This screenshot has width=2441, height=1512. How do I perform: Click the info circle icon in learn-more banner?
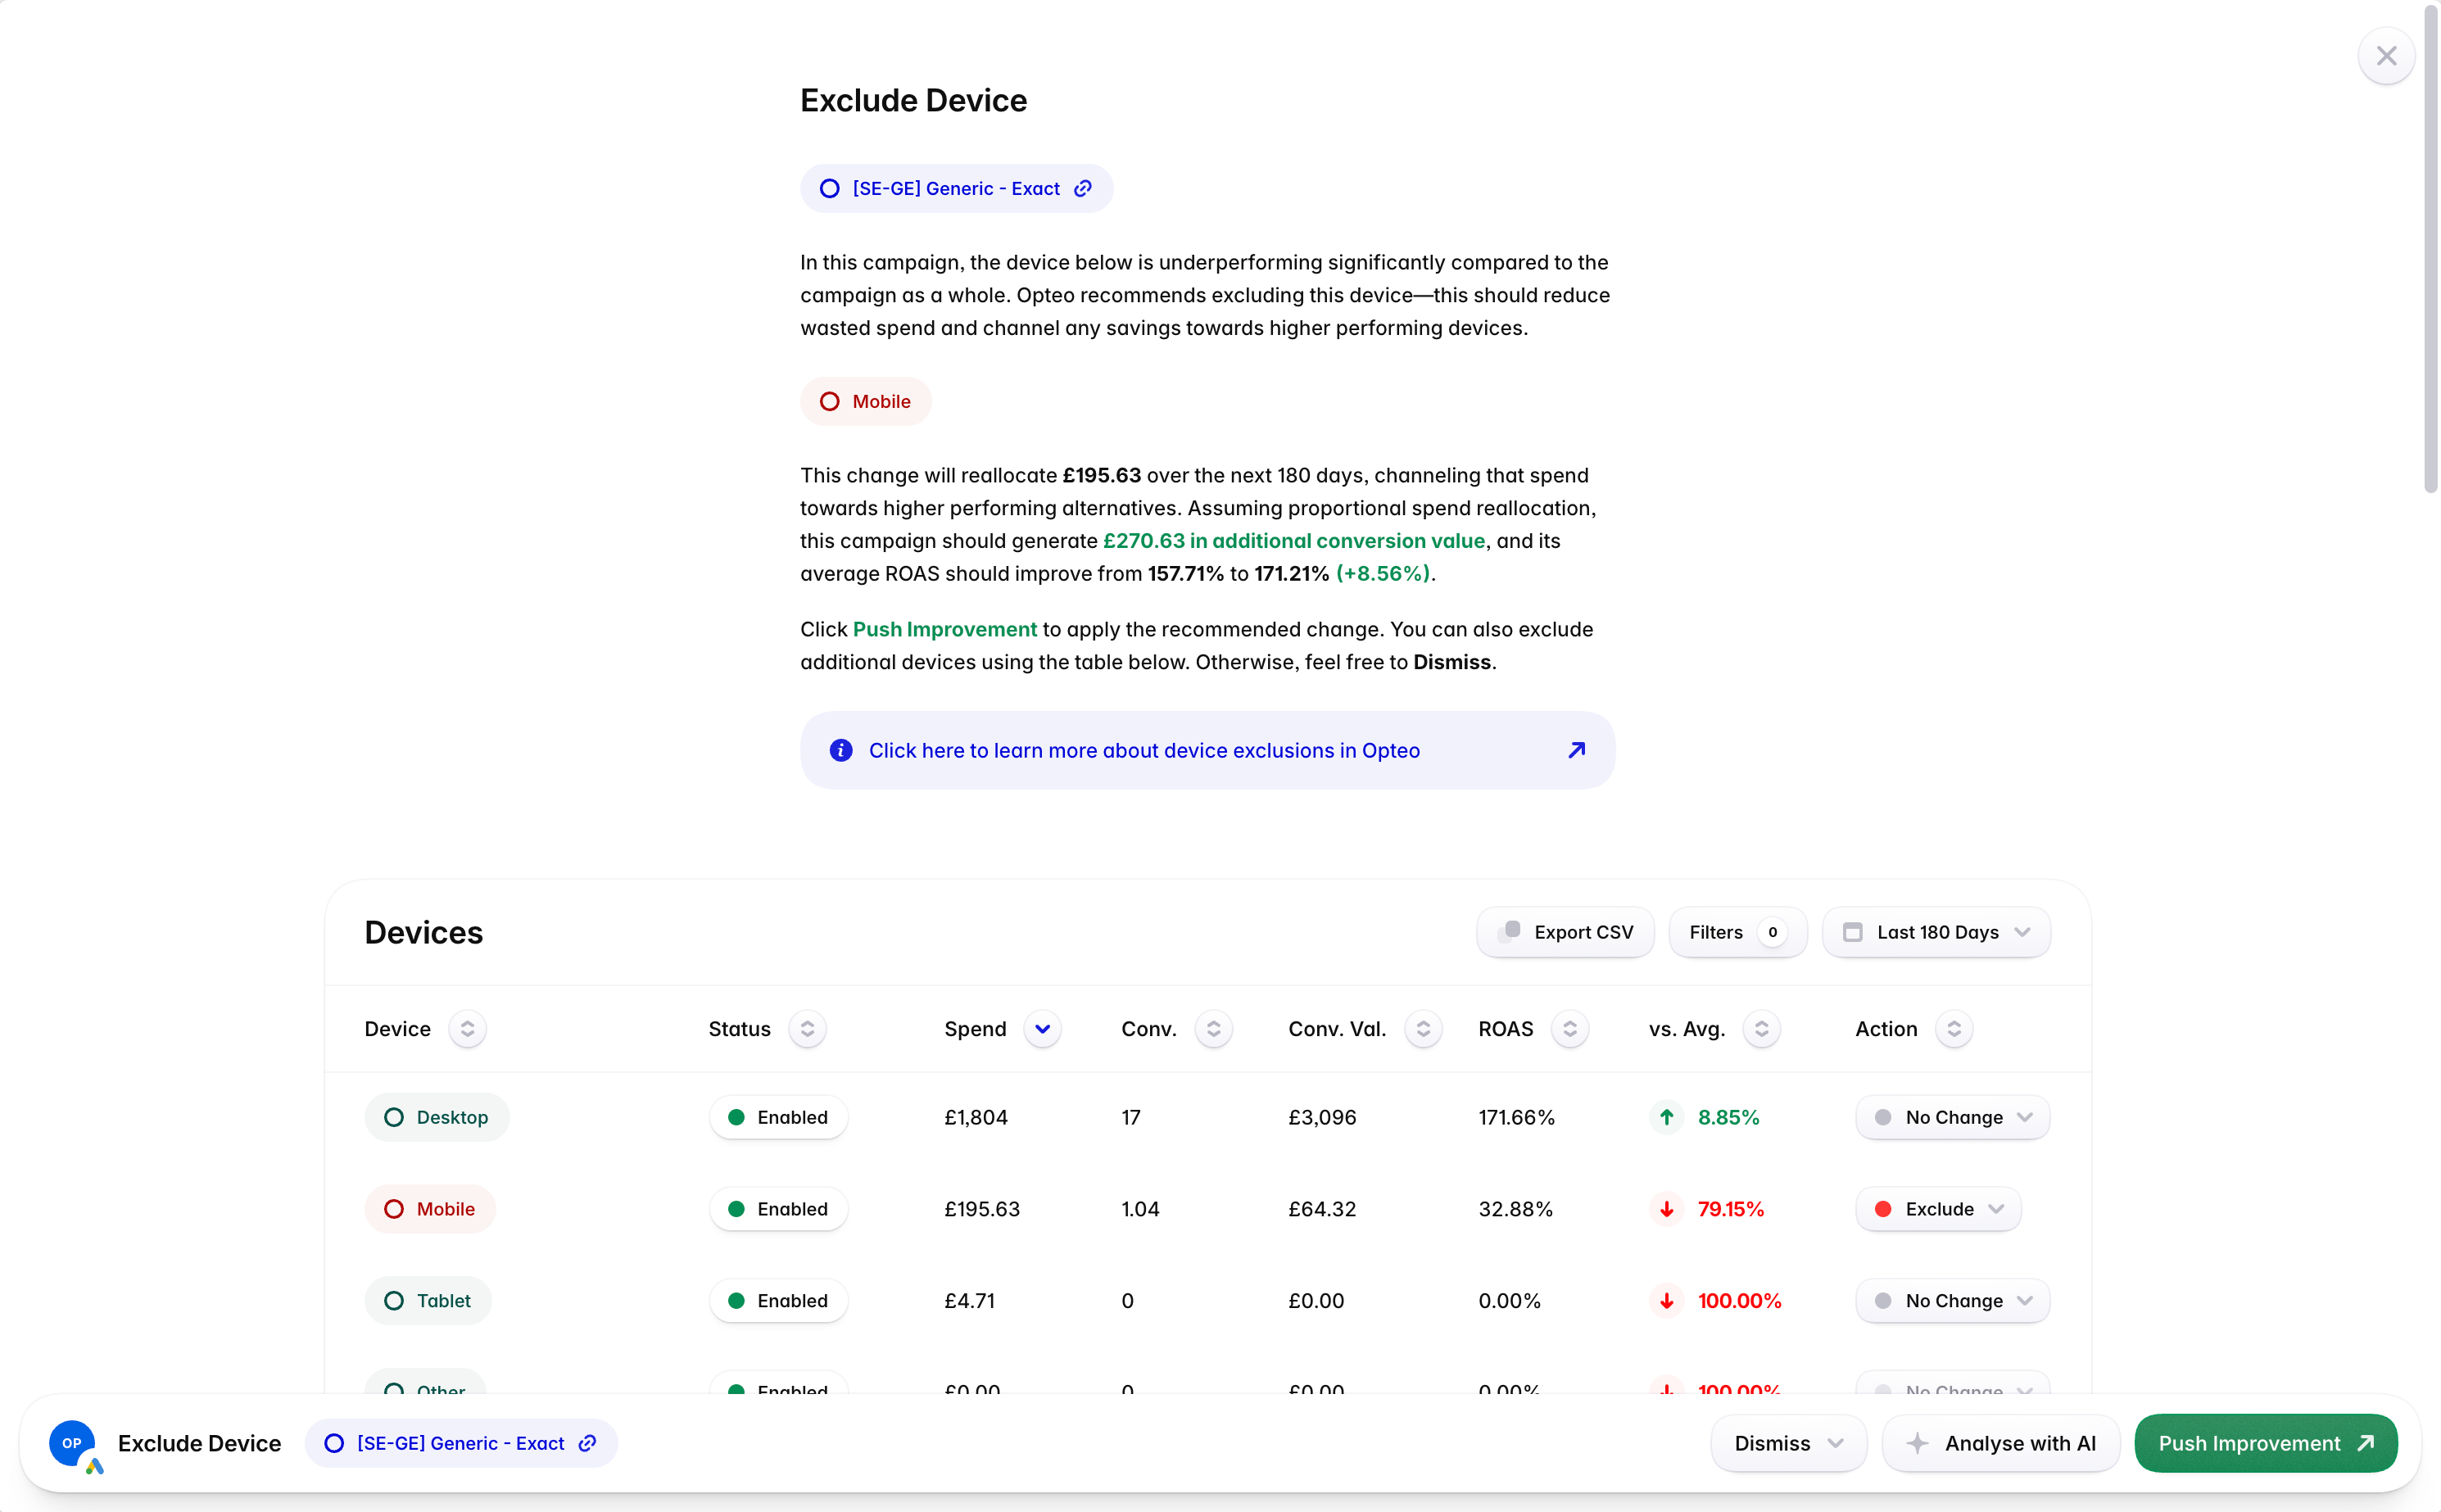pos(841,750)
